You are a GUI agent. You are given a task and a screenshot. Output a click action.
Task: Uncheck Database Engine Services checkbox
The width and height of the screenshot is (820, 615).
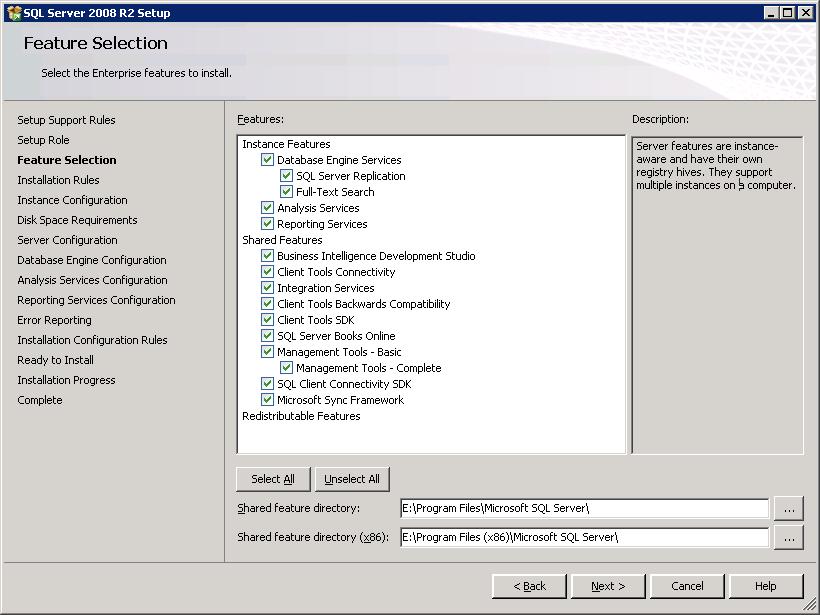click(x=267, y=160)
